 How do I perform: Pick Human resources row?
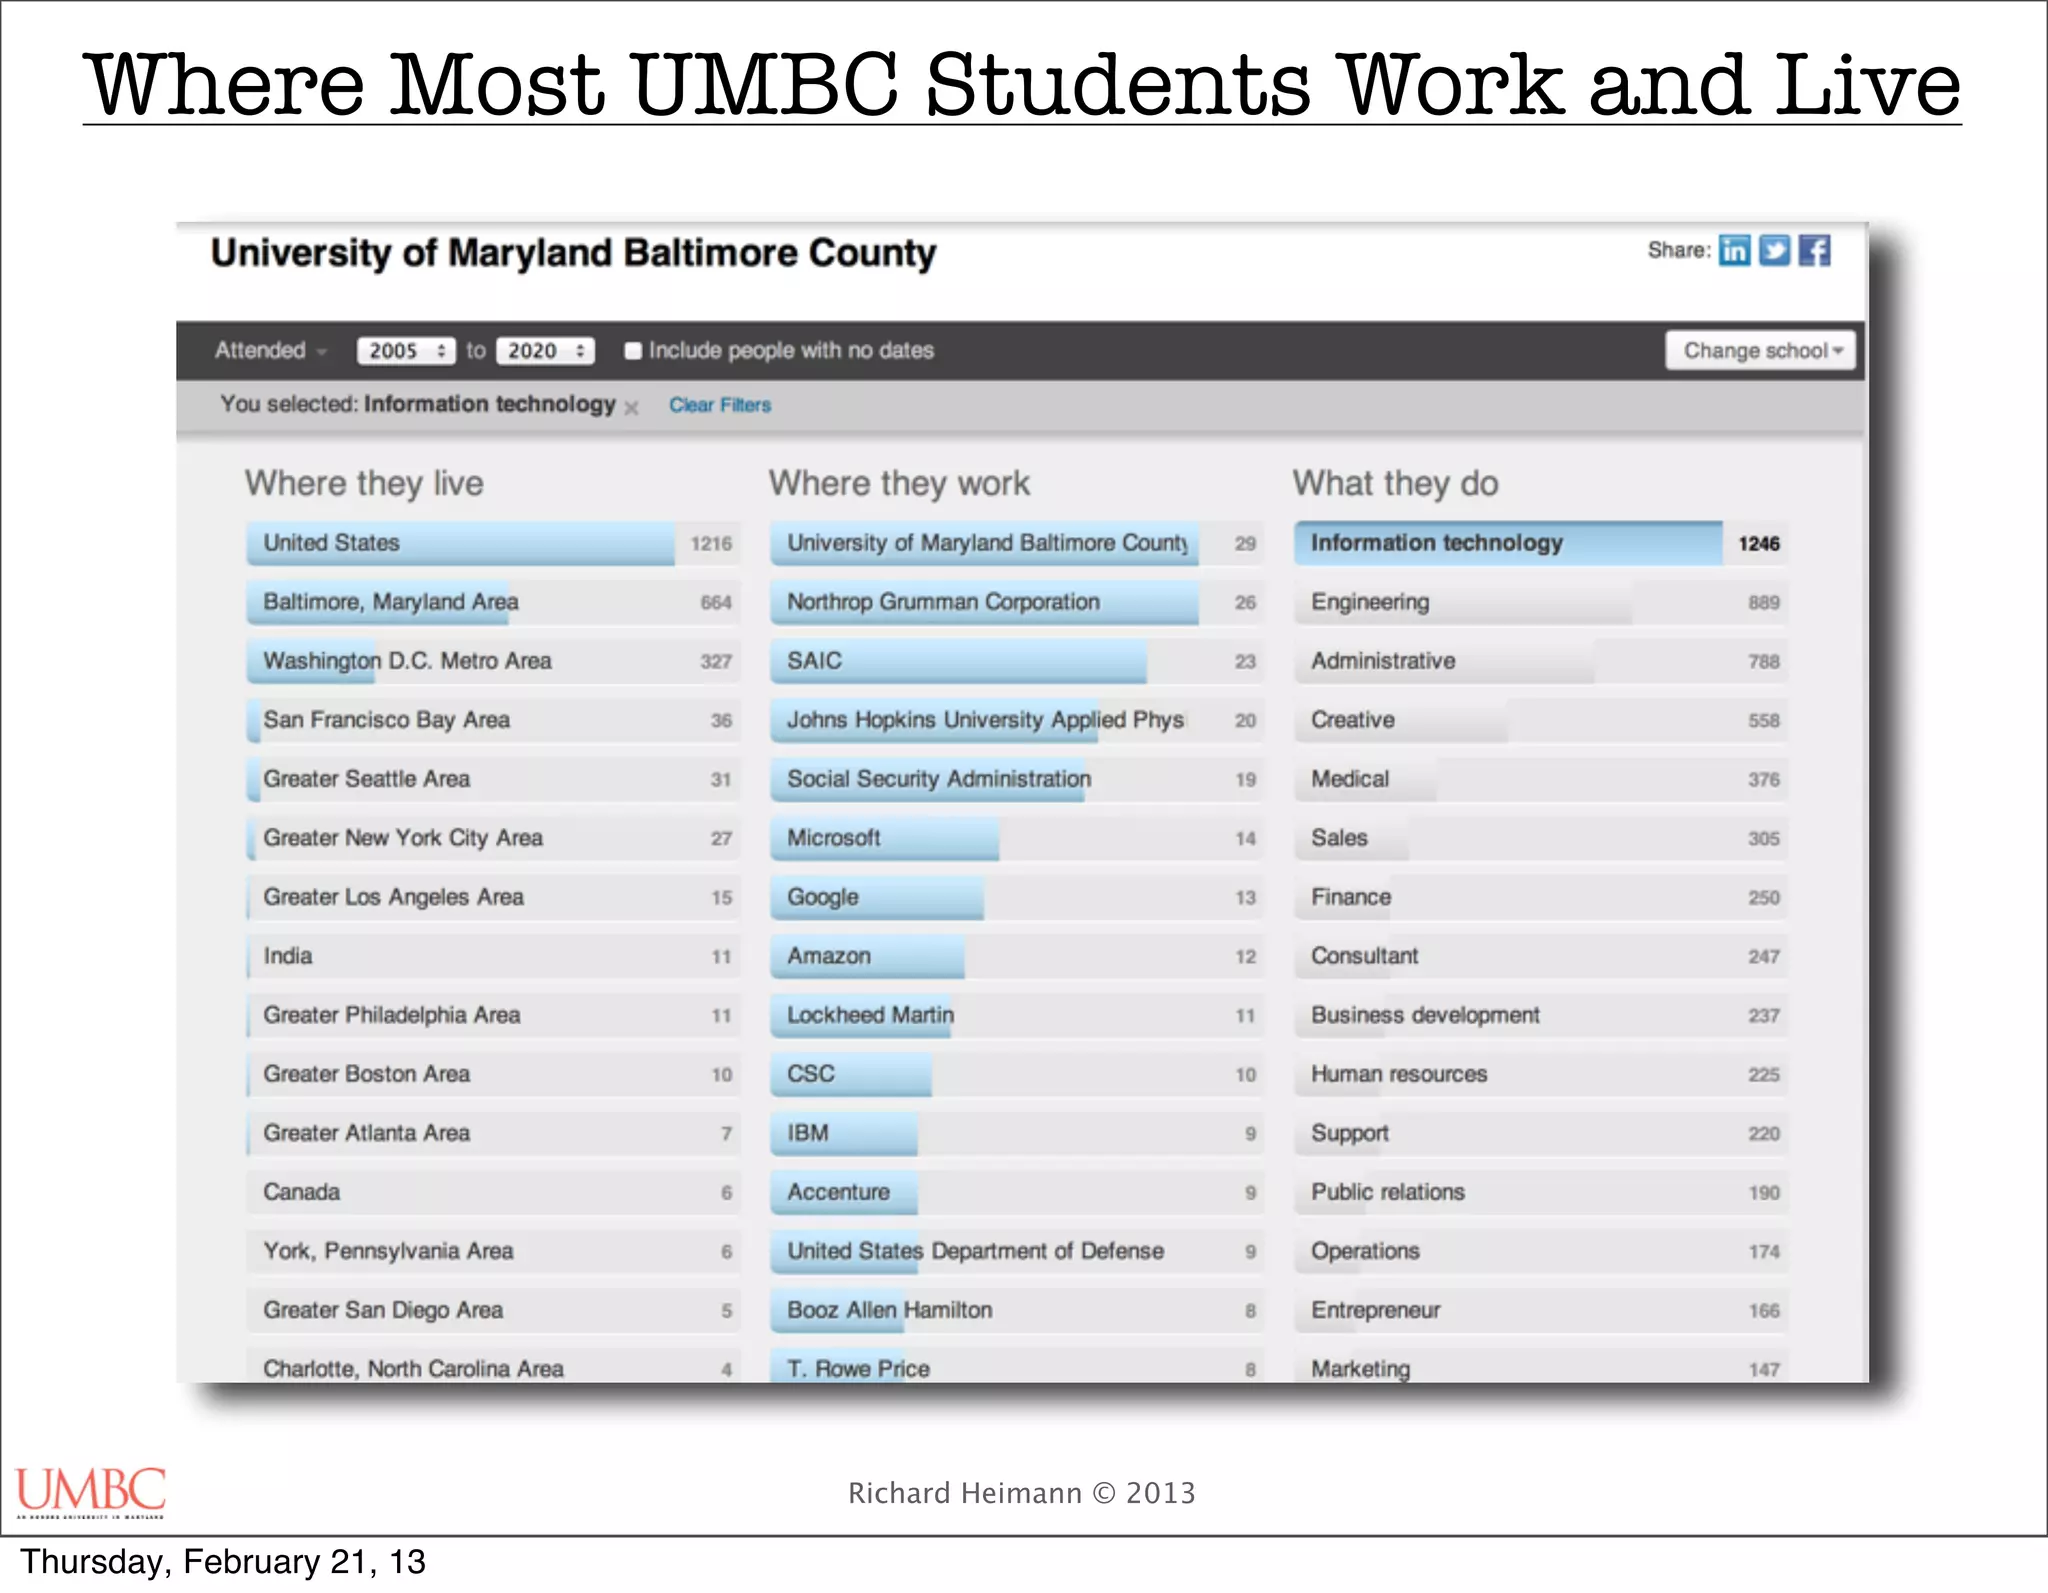coord(1541,1074)
